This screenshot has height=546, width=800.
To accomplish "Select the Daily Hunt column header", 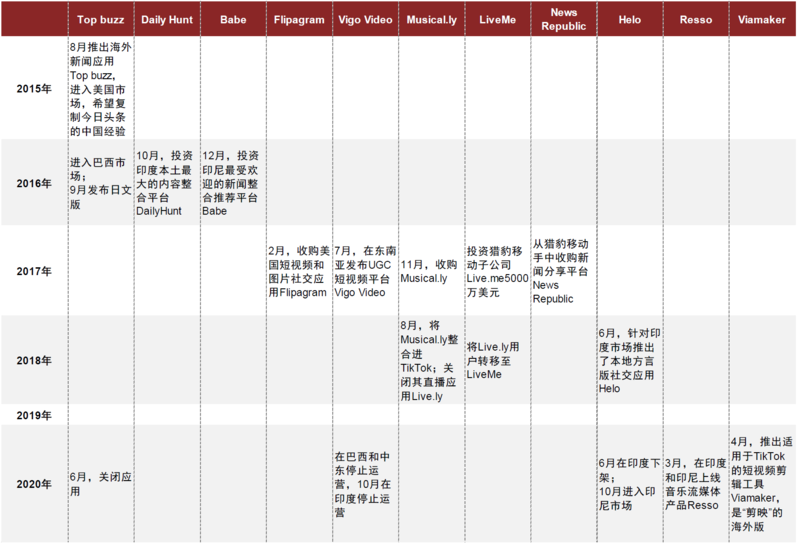I will (x=166, y=19).
